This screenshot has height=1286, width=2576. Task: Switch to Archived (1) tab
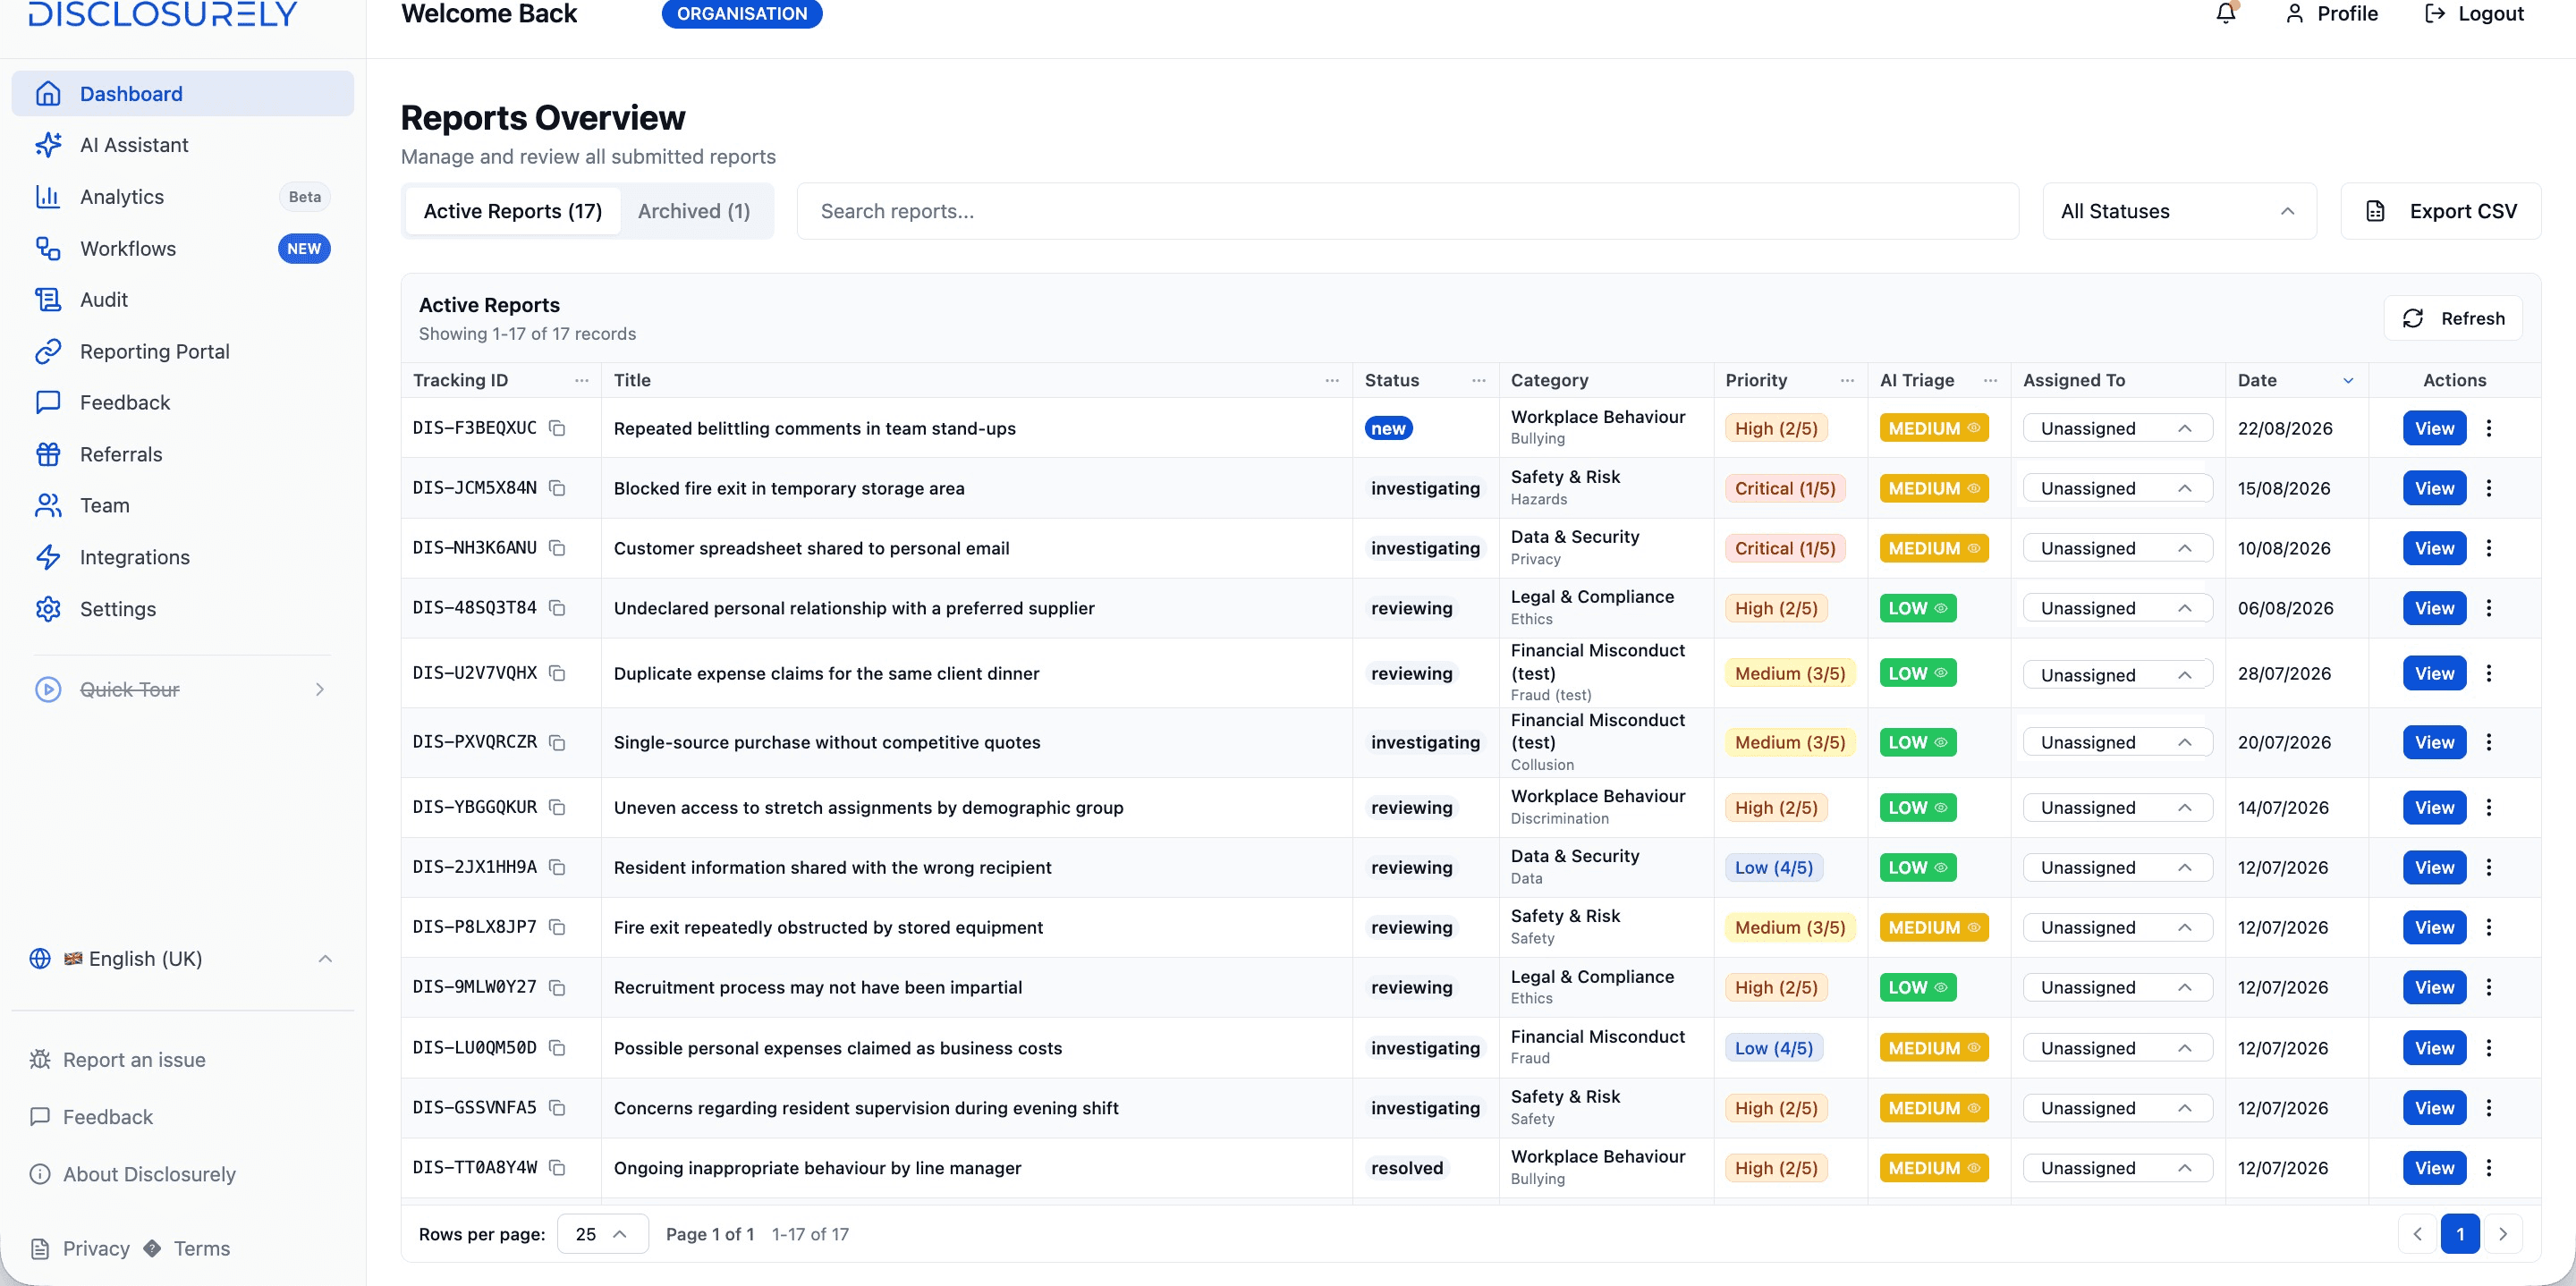click(694, 211)
